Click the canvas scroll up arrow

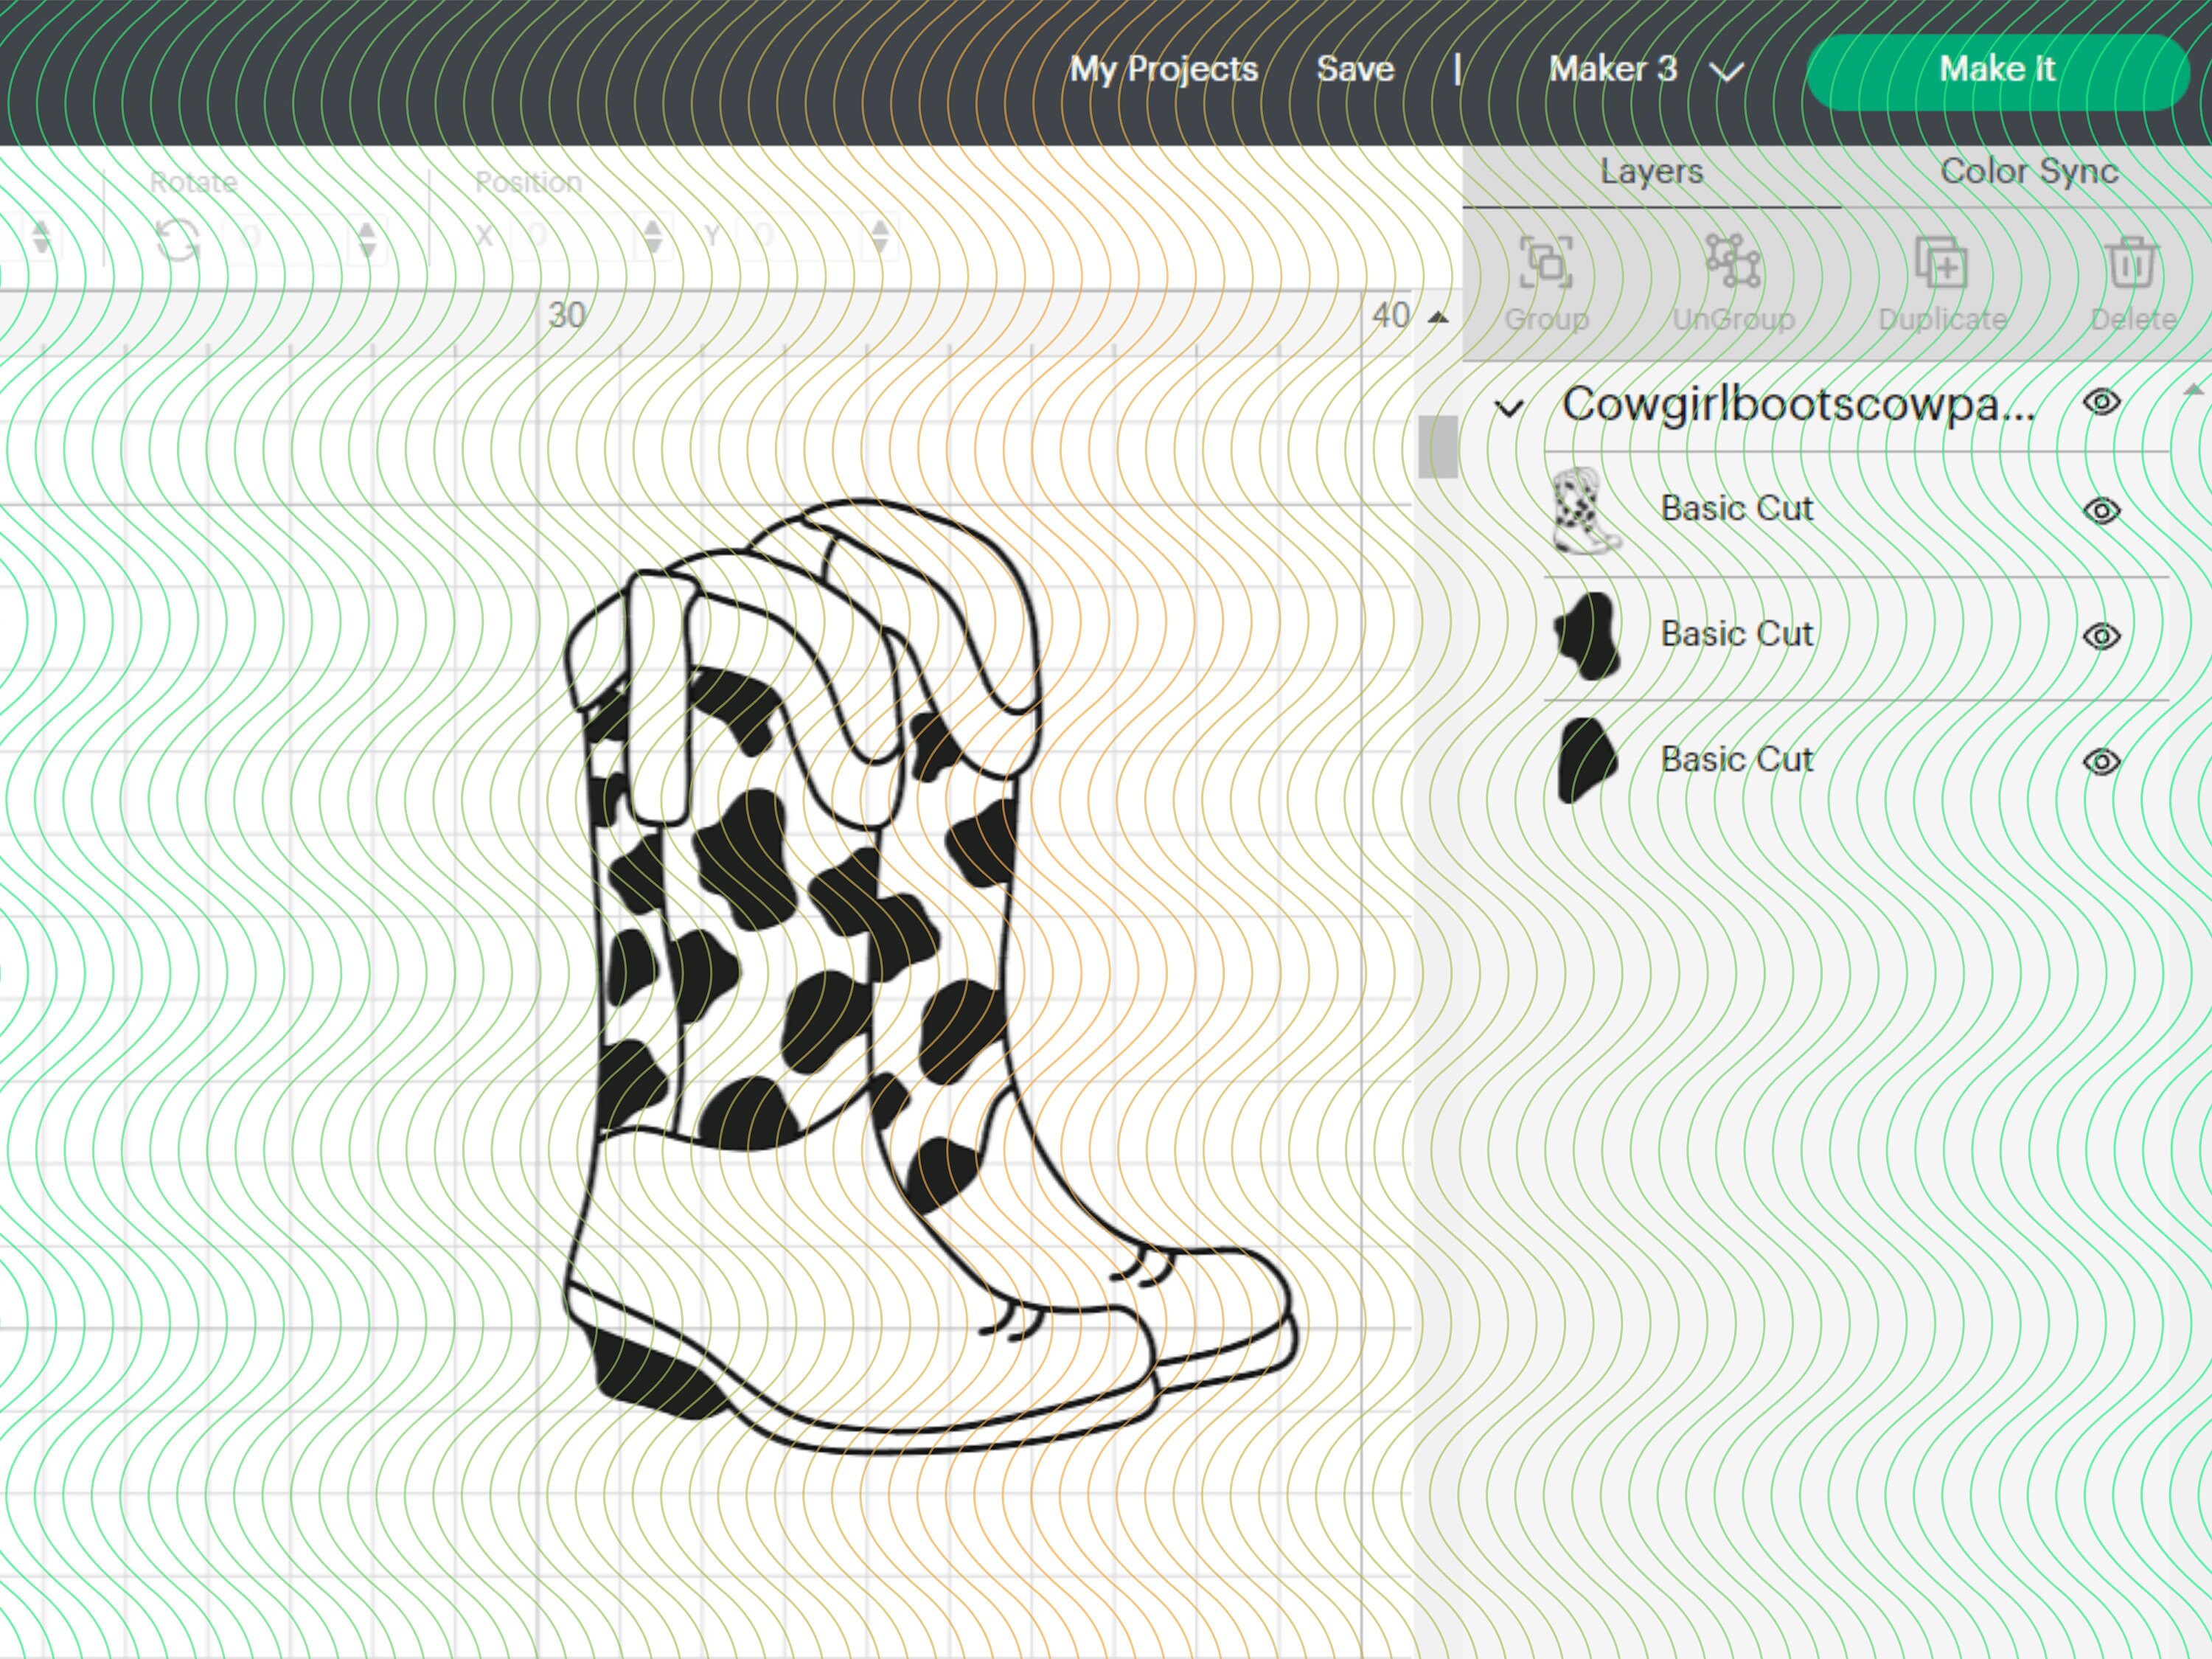pyautogui.click(x=1438, y=318)
